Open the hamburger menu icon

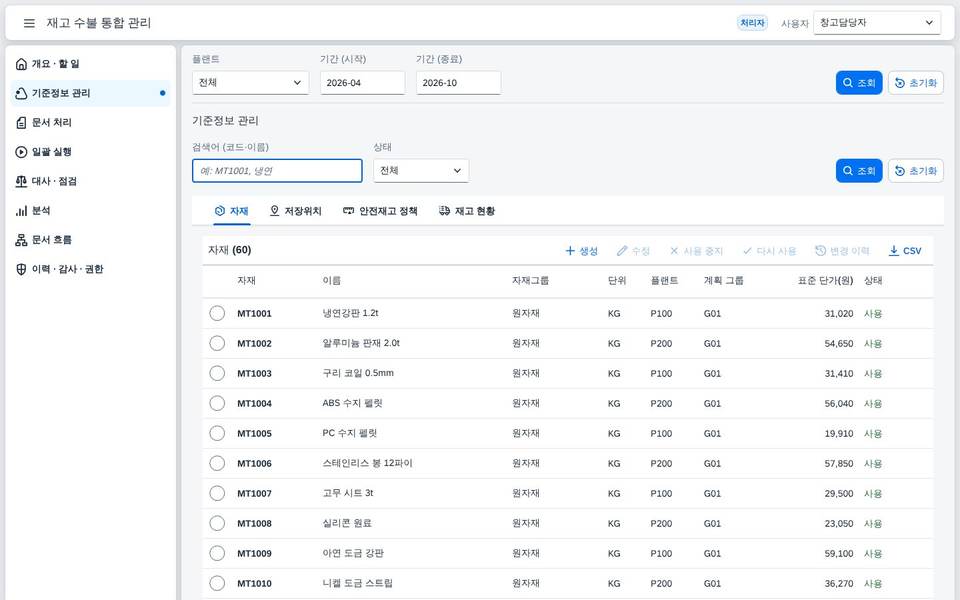click(29, 23)
